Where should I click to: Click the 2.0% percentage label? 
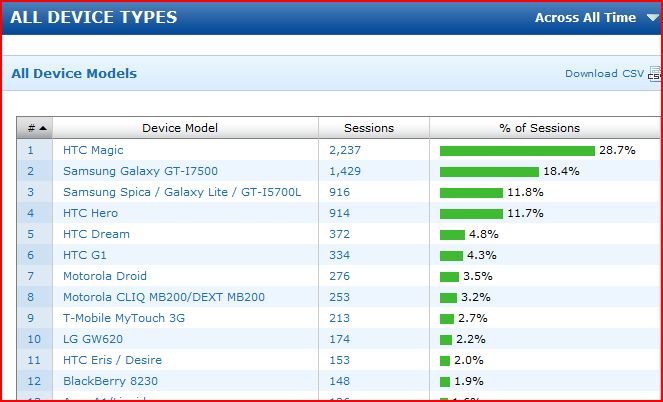pos(469,360)
